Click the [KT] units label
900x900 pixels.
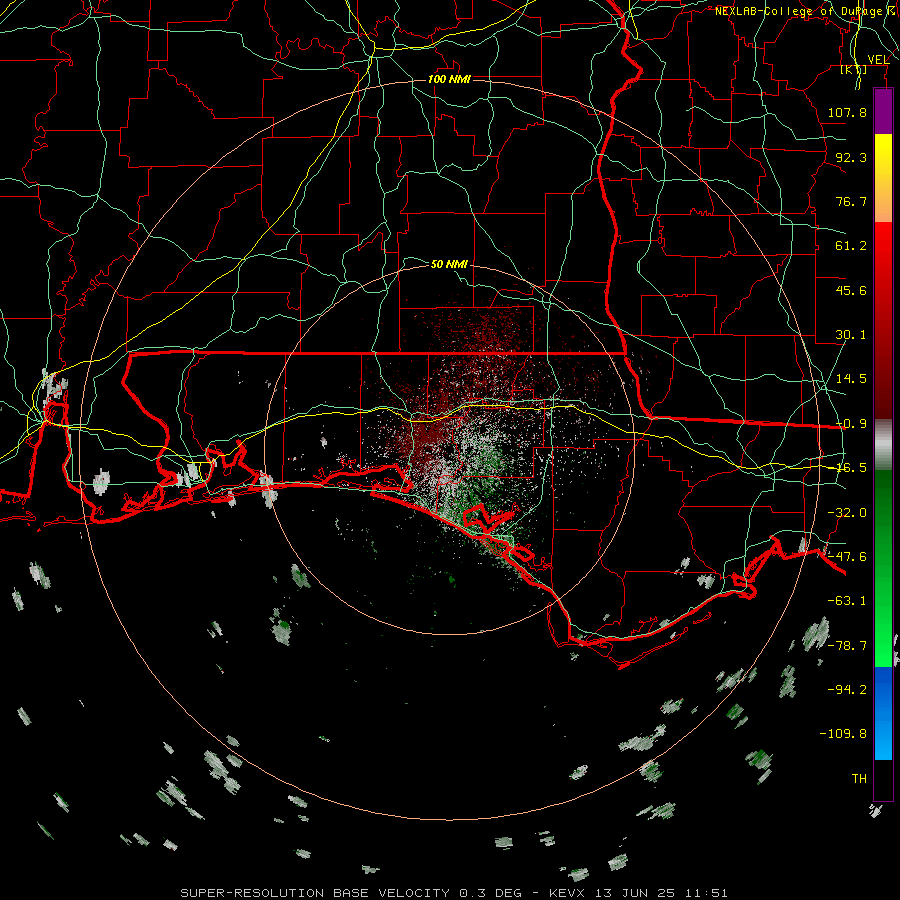[x=854, y=69]
